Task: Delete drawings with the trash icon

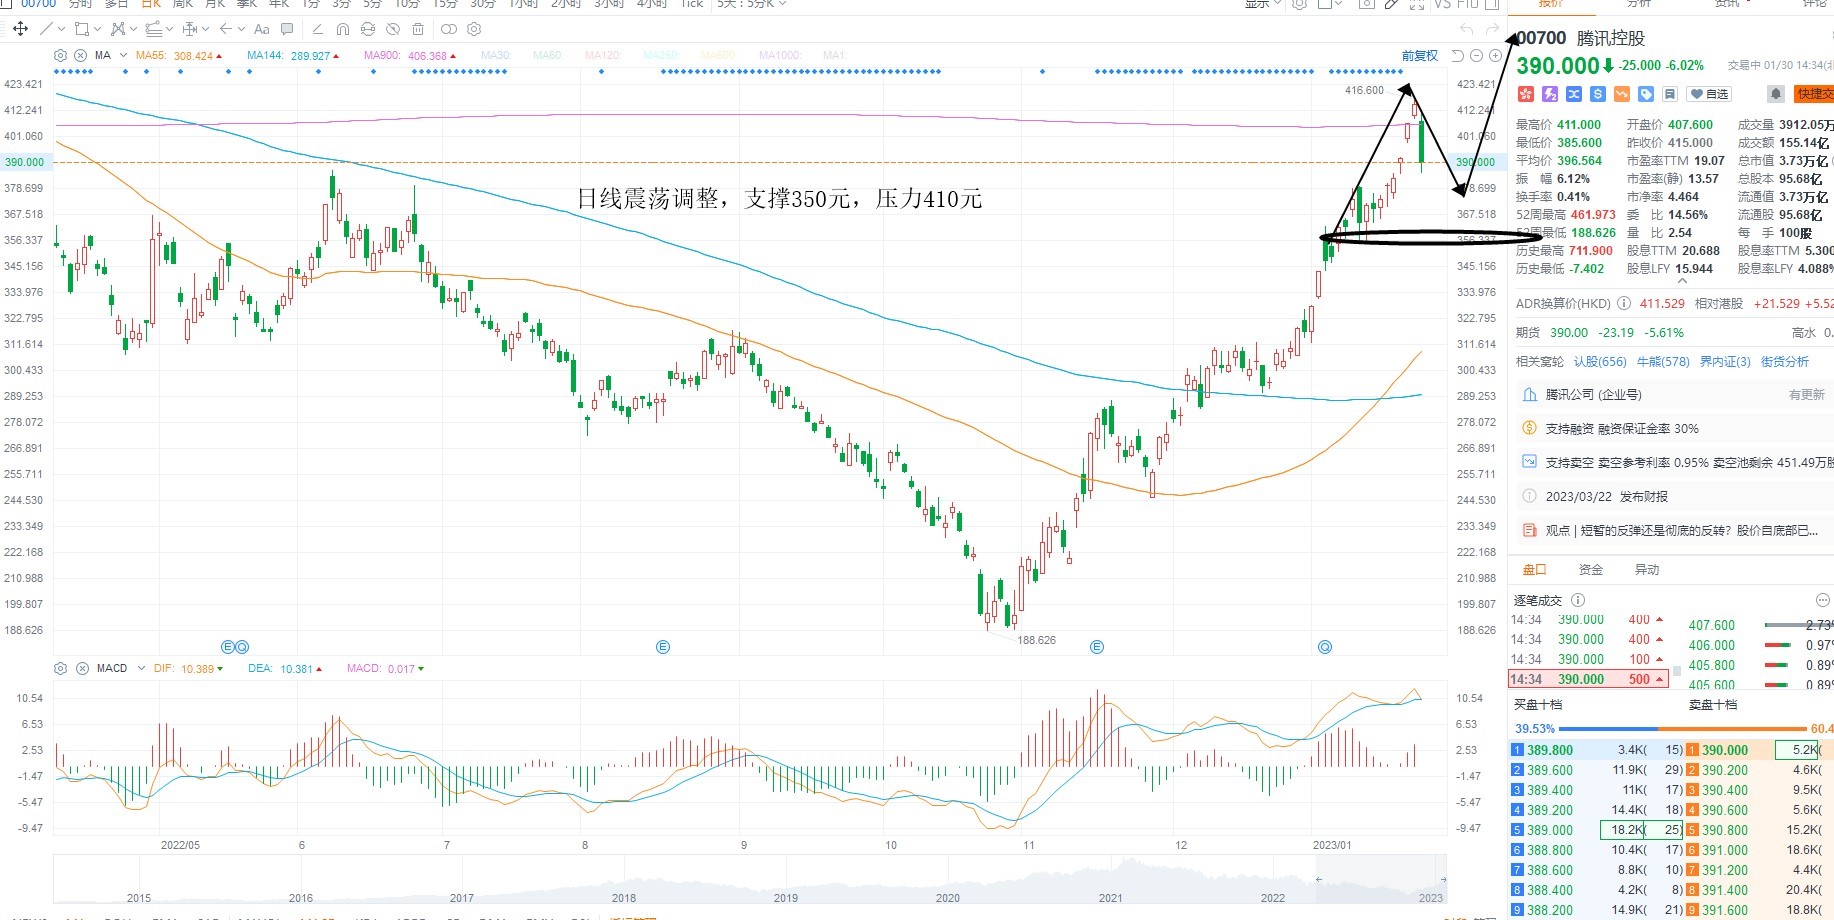Action: 418,29
